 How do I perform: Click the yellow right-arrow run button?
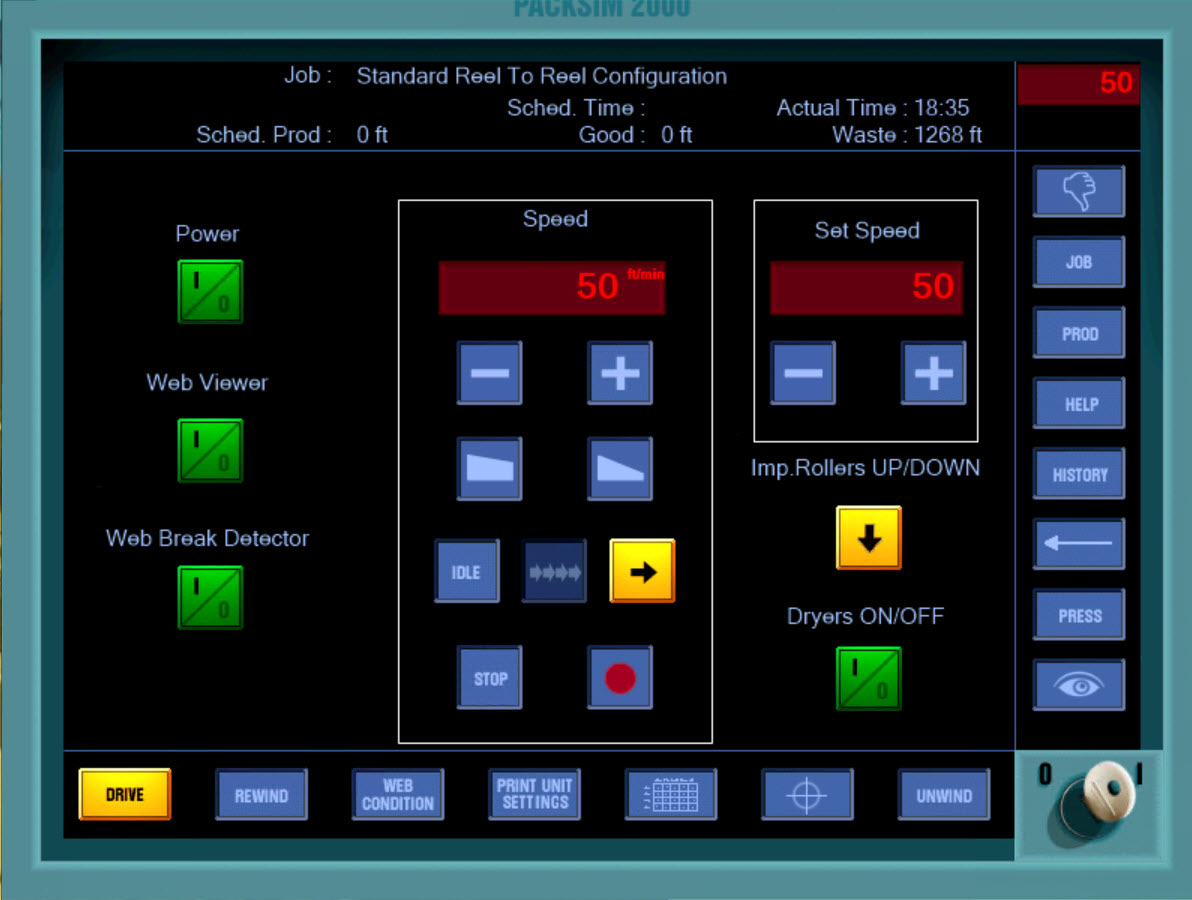(642, 571)
